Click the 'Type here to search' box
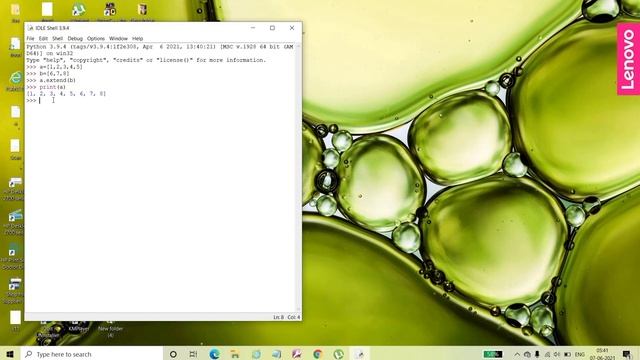This screenshot has width=640, height=360. coord(91,354)
